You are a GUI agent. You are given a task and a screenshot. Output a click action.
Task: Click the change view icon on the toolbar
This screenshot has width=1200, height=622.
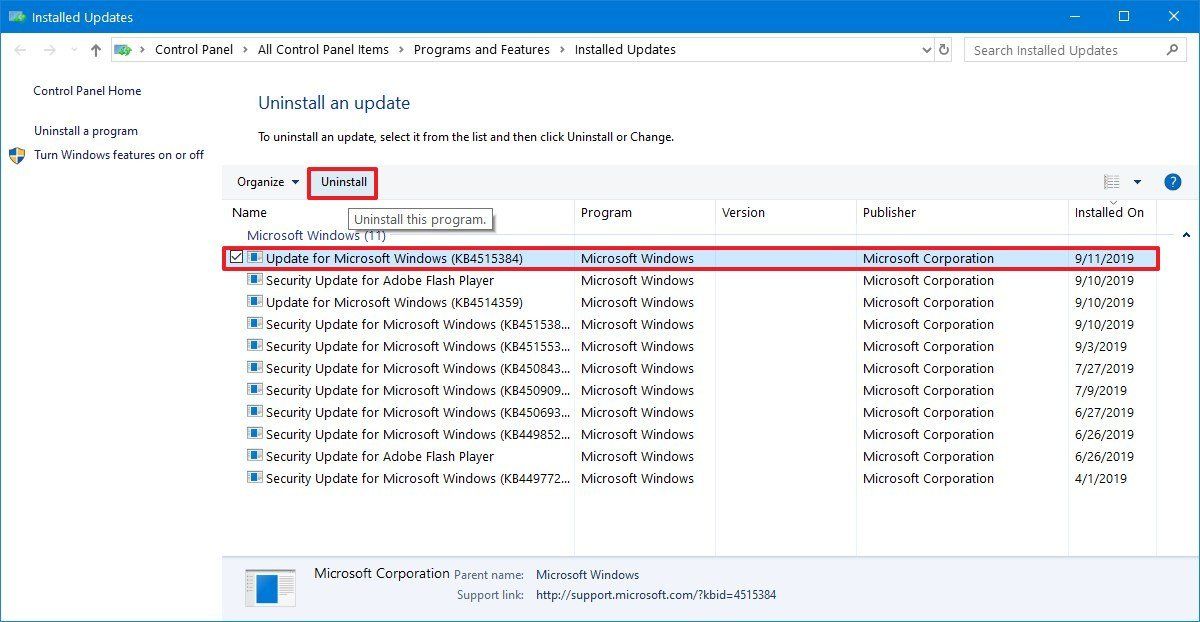coord(1110,182)
